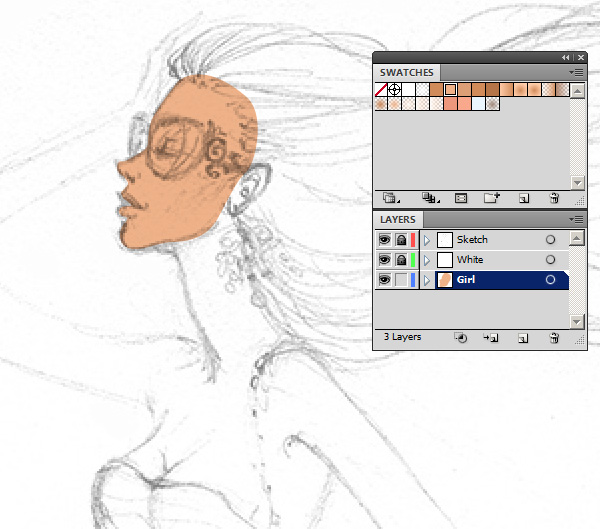Select the None swatch with the red slash
The width and height of the screenshot is (600, 529).
(381, 90)
